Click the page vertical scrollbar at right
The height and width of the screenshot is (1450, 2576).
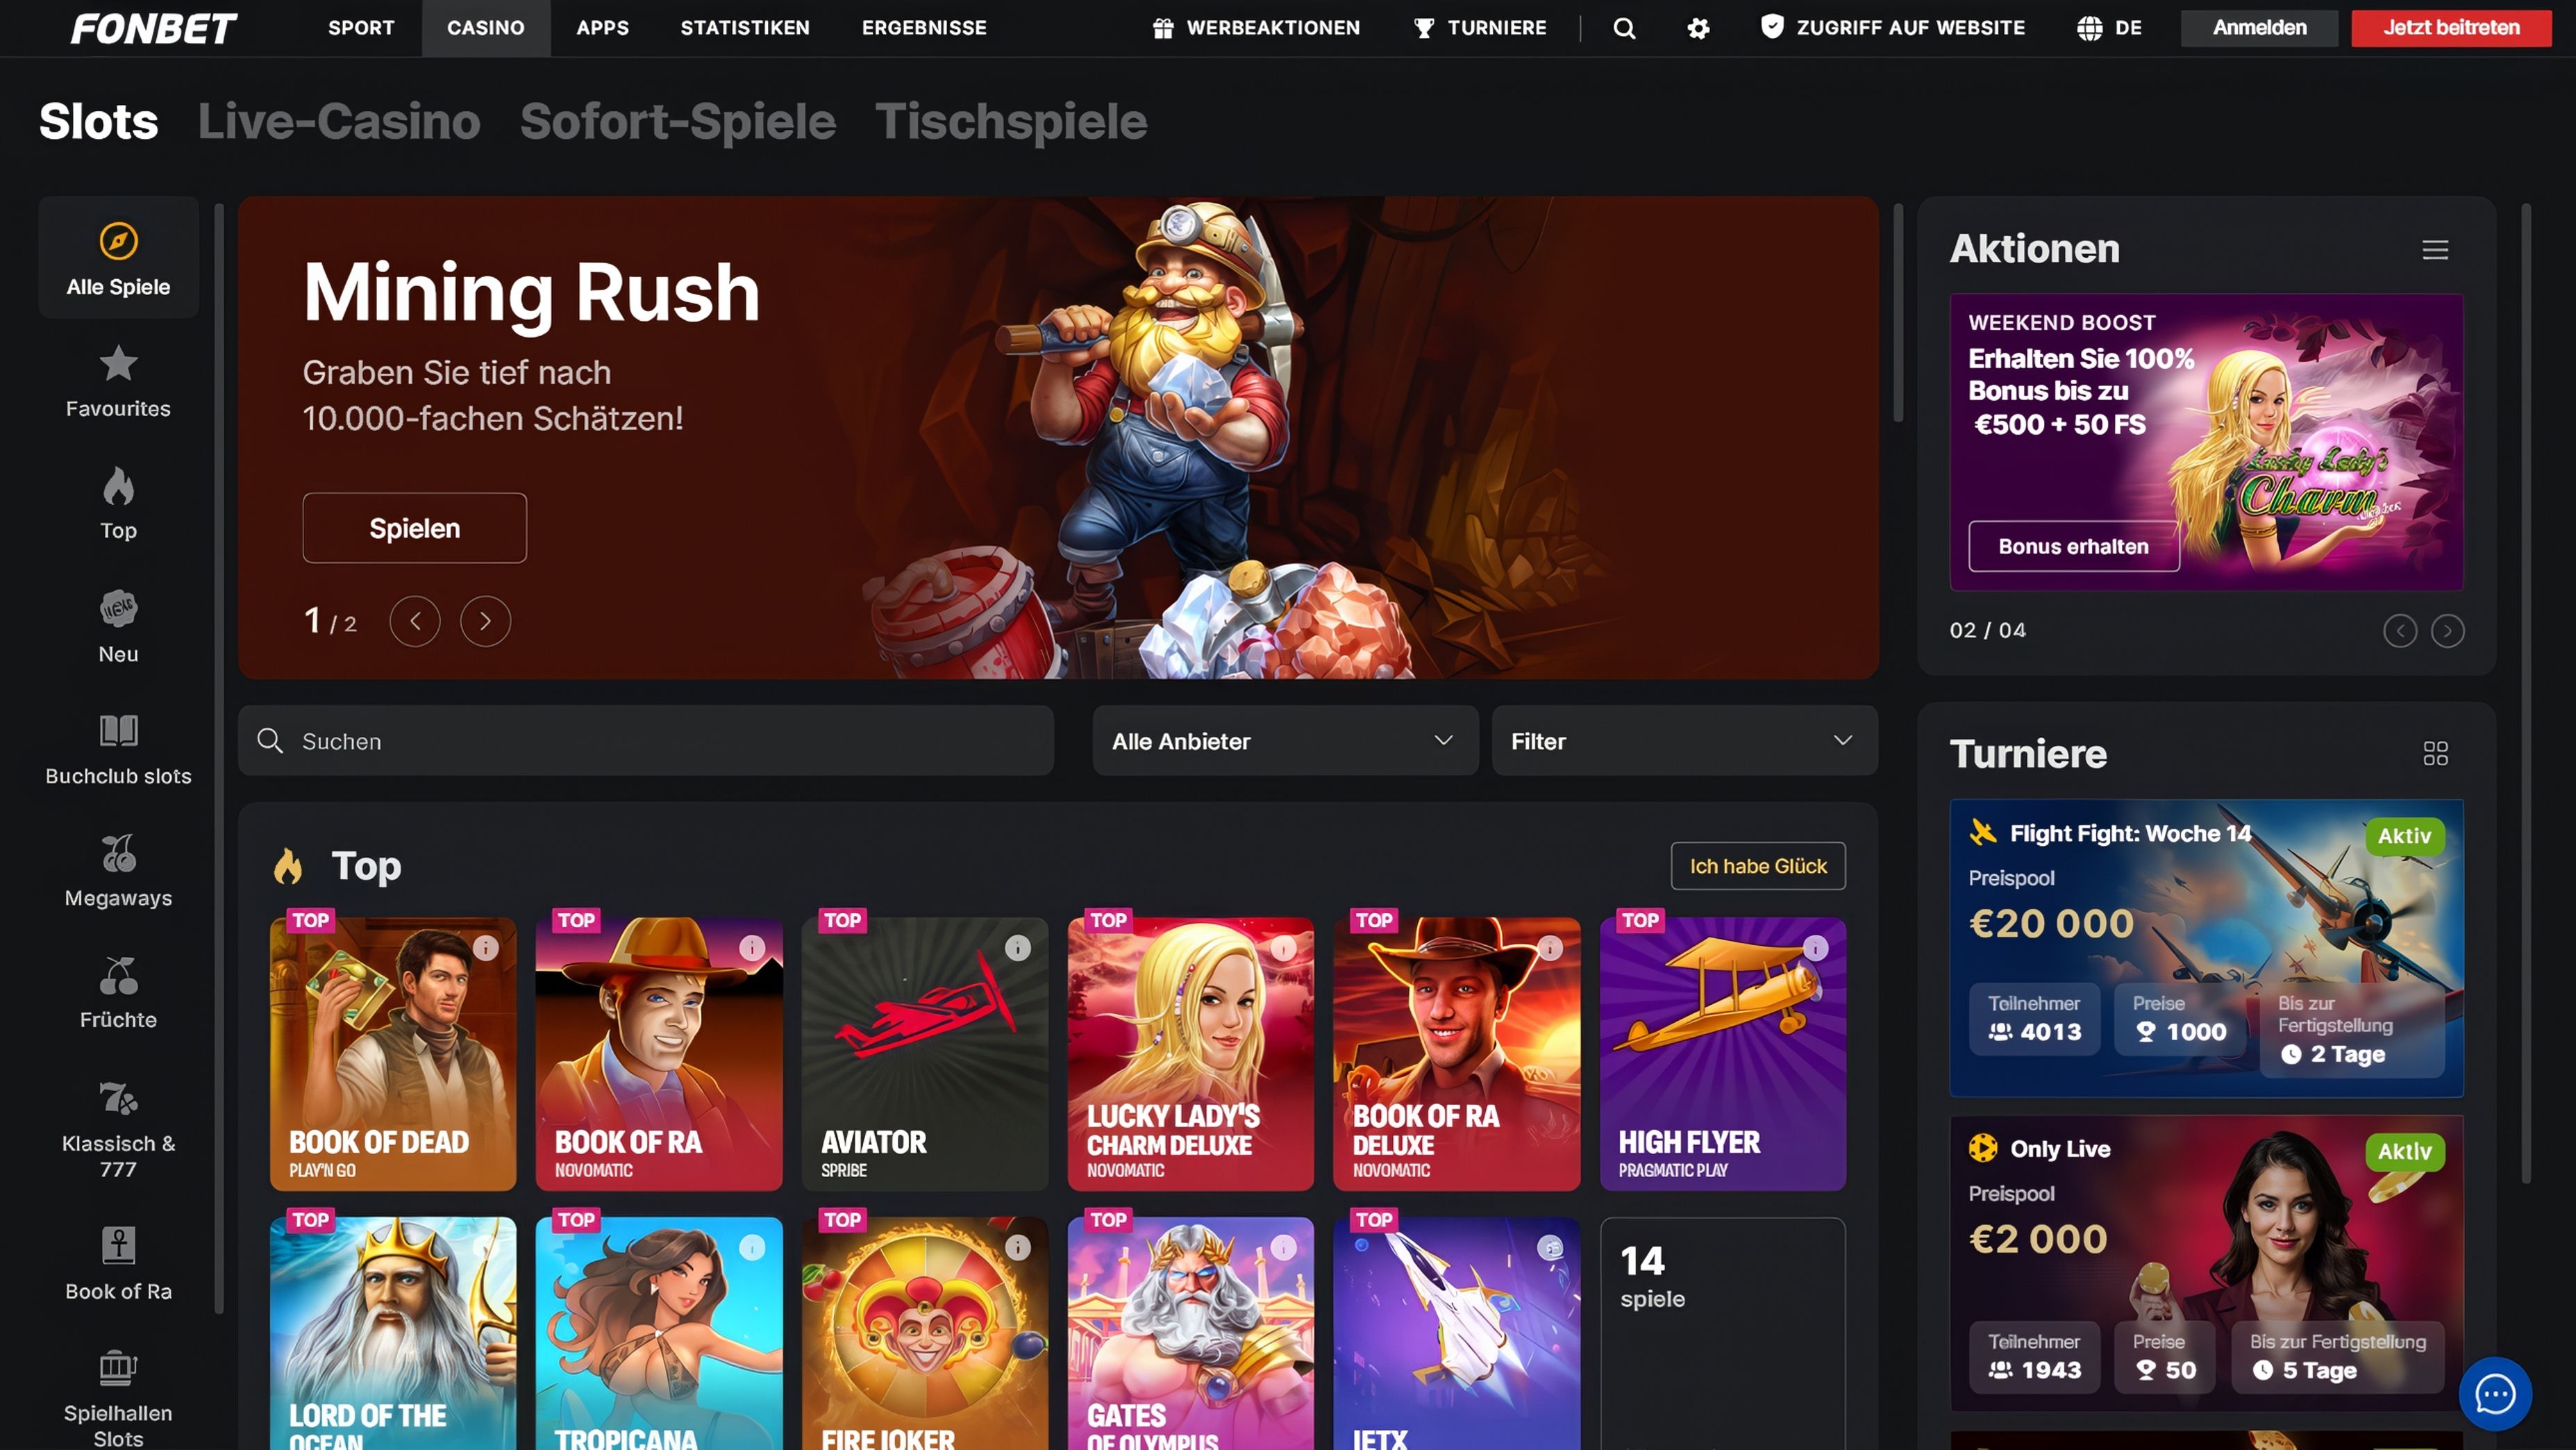tap(2525, 693)
